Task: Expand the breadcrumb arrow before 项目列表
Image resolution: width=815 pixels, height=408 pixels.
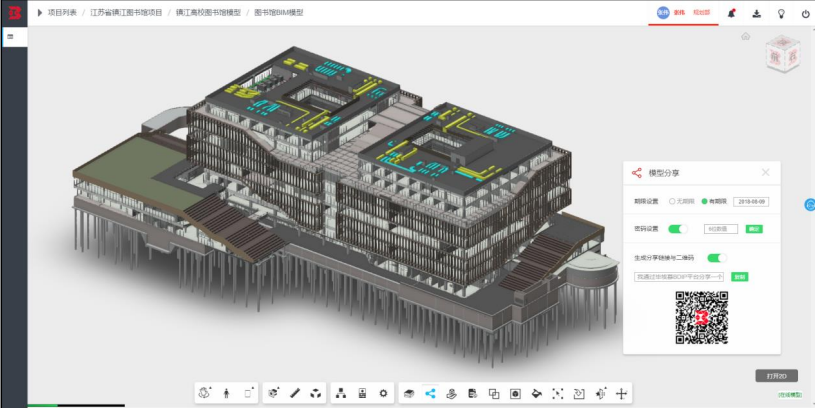Action: pyautogui.click(x=40, y=13)
